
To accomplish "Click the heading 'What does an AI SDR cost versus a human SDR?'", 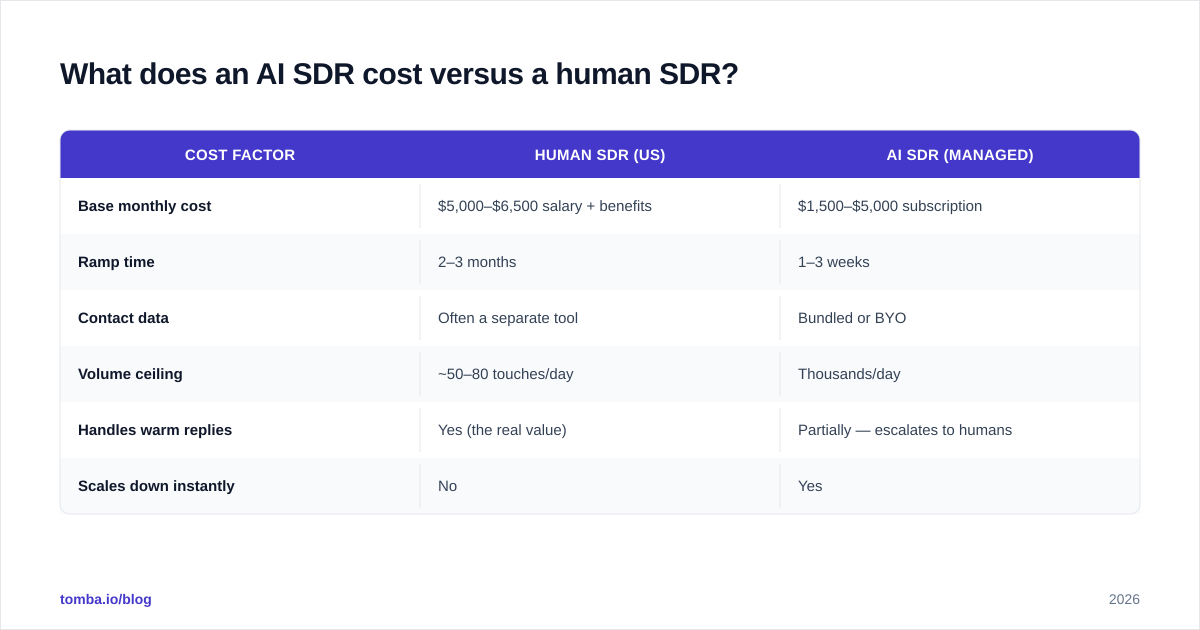I will [x=399, y=74].
